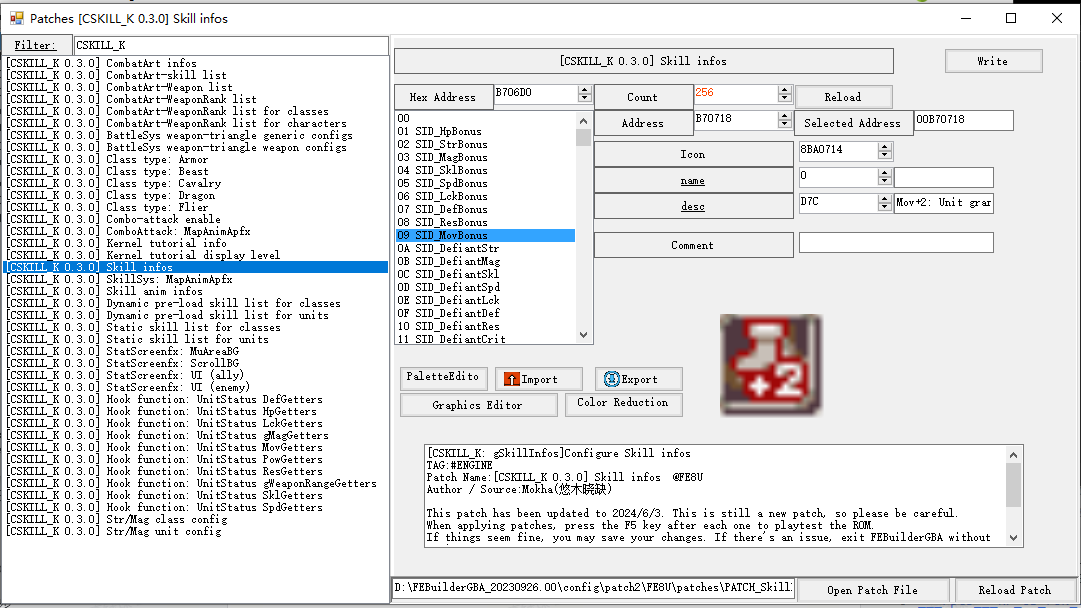The width and height of the screenshot is (1081, 608).
Task: Click the Comment text field
Action: (x=895, y=243)
